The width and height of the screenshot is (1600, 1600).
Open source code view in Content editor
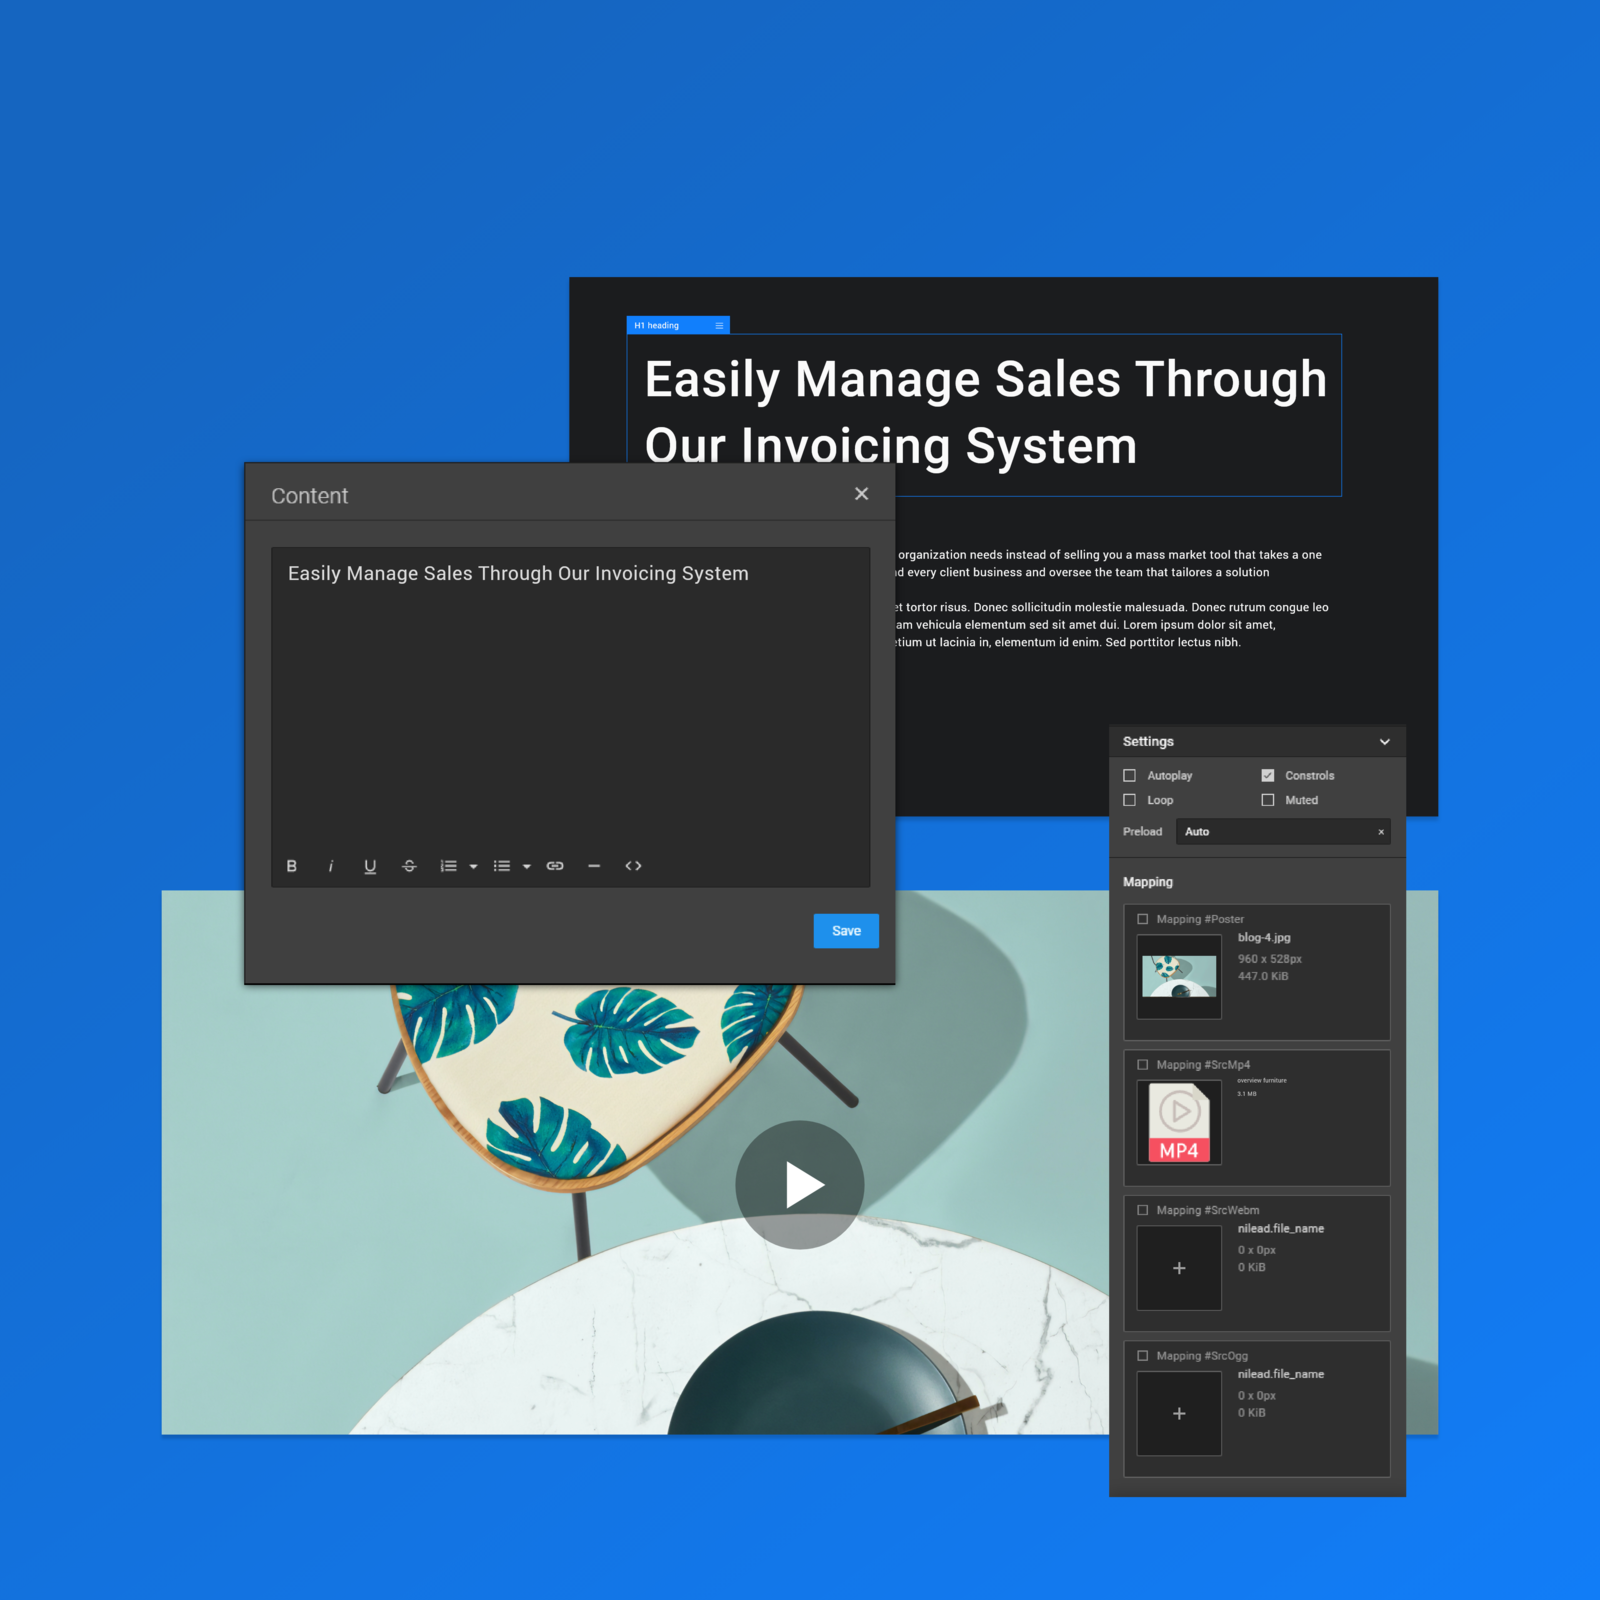[x=633, y=866]
